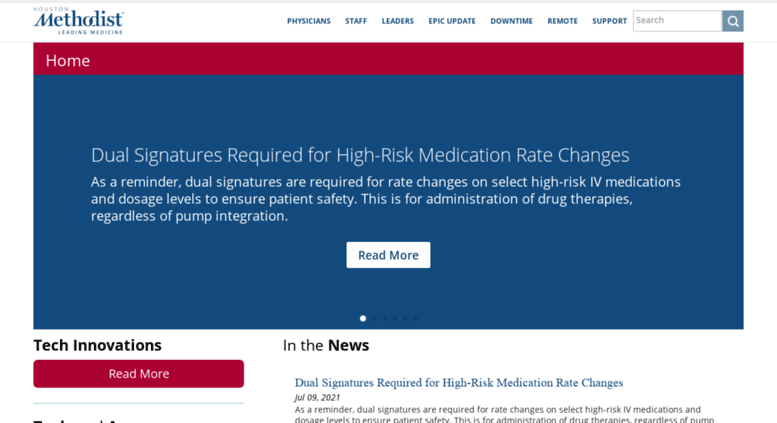Image resolution: width=777 pixels, height=423 pixels.
Task: Go to the Epic Update section
Action: tap(452, 21)
